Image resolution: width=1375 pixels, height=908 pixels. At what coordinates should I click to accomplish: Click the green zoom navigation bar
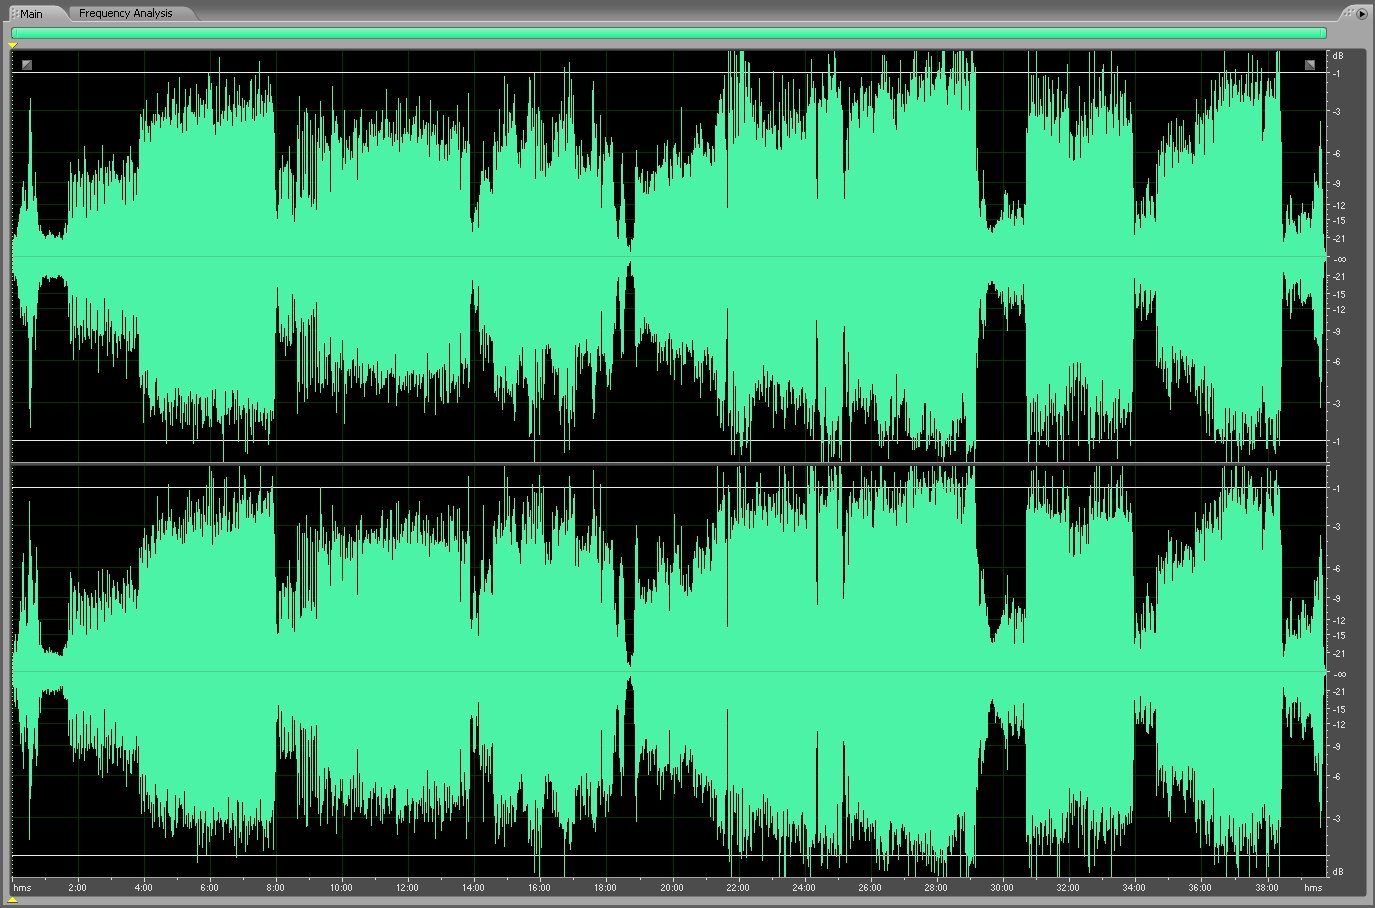coord(668,33)
